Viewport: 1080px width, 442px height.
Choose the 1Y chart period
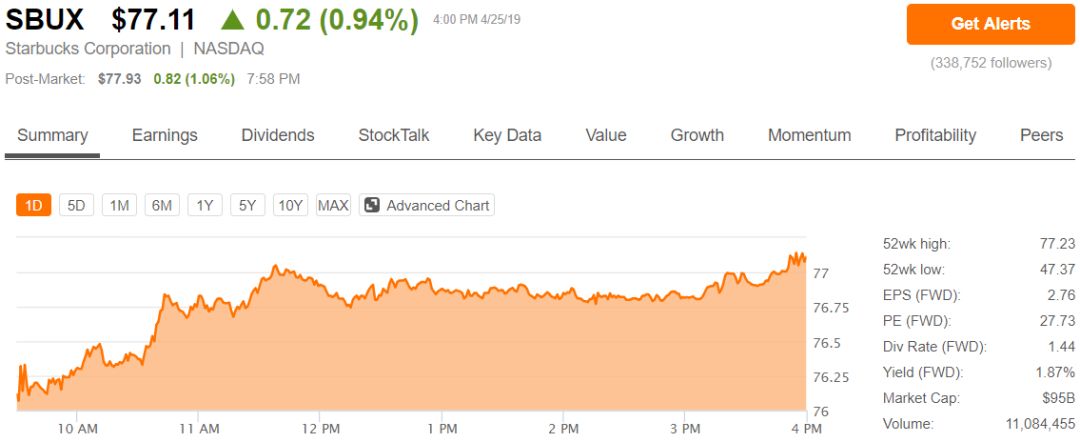pyautogui.click(x=205, y=205)
